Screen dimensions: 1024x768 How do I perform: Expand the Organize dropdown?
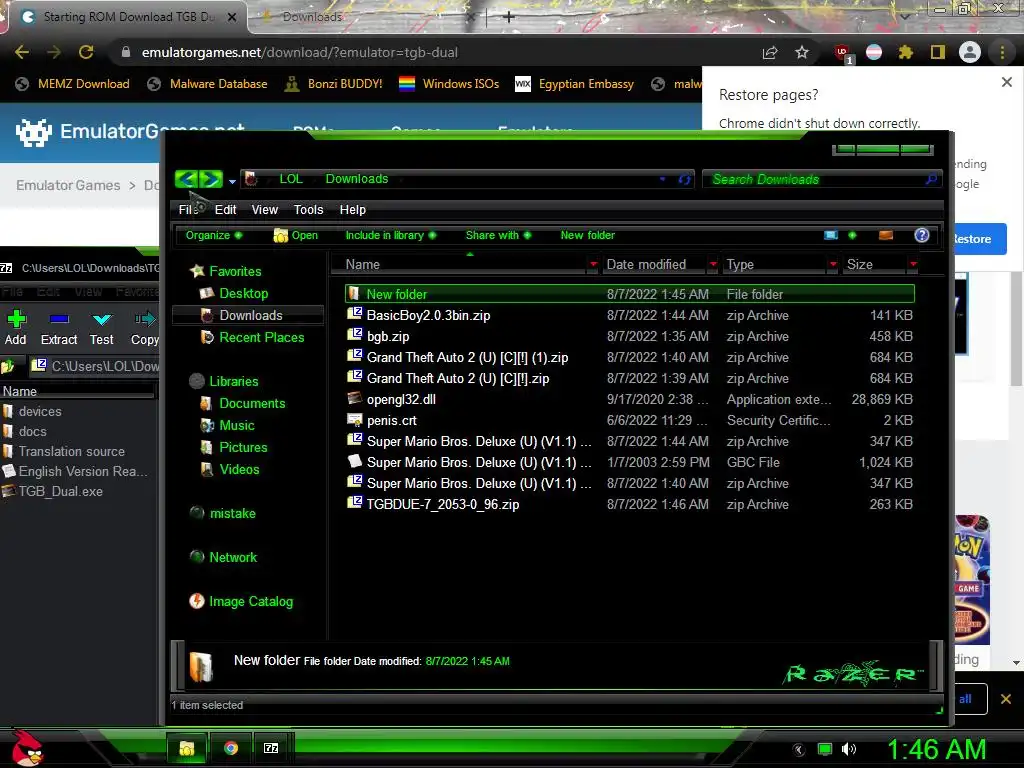[214, 235]
